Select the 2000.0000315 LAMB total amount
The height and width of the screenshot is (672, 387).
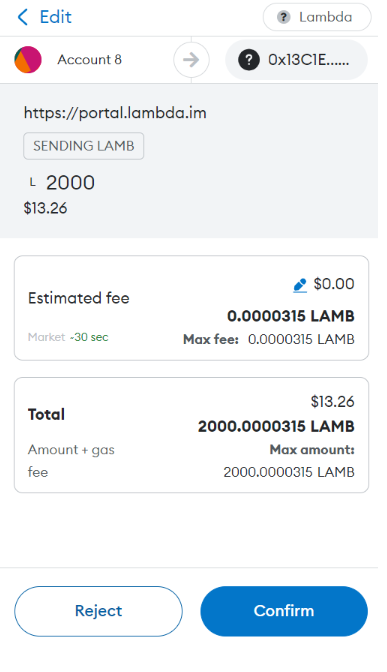[x=276, y=426]
